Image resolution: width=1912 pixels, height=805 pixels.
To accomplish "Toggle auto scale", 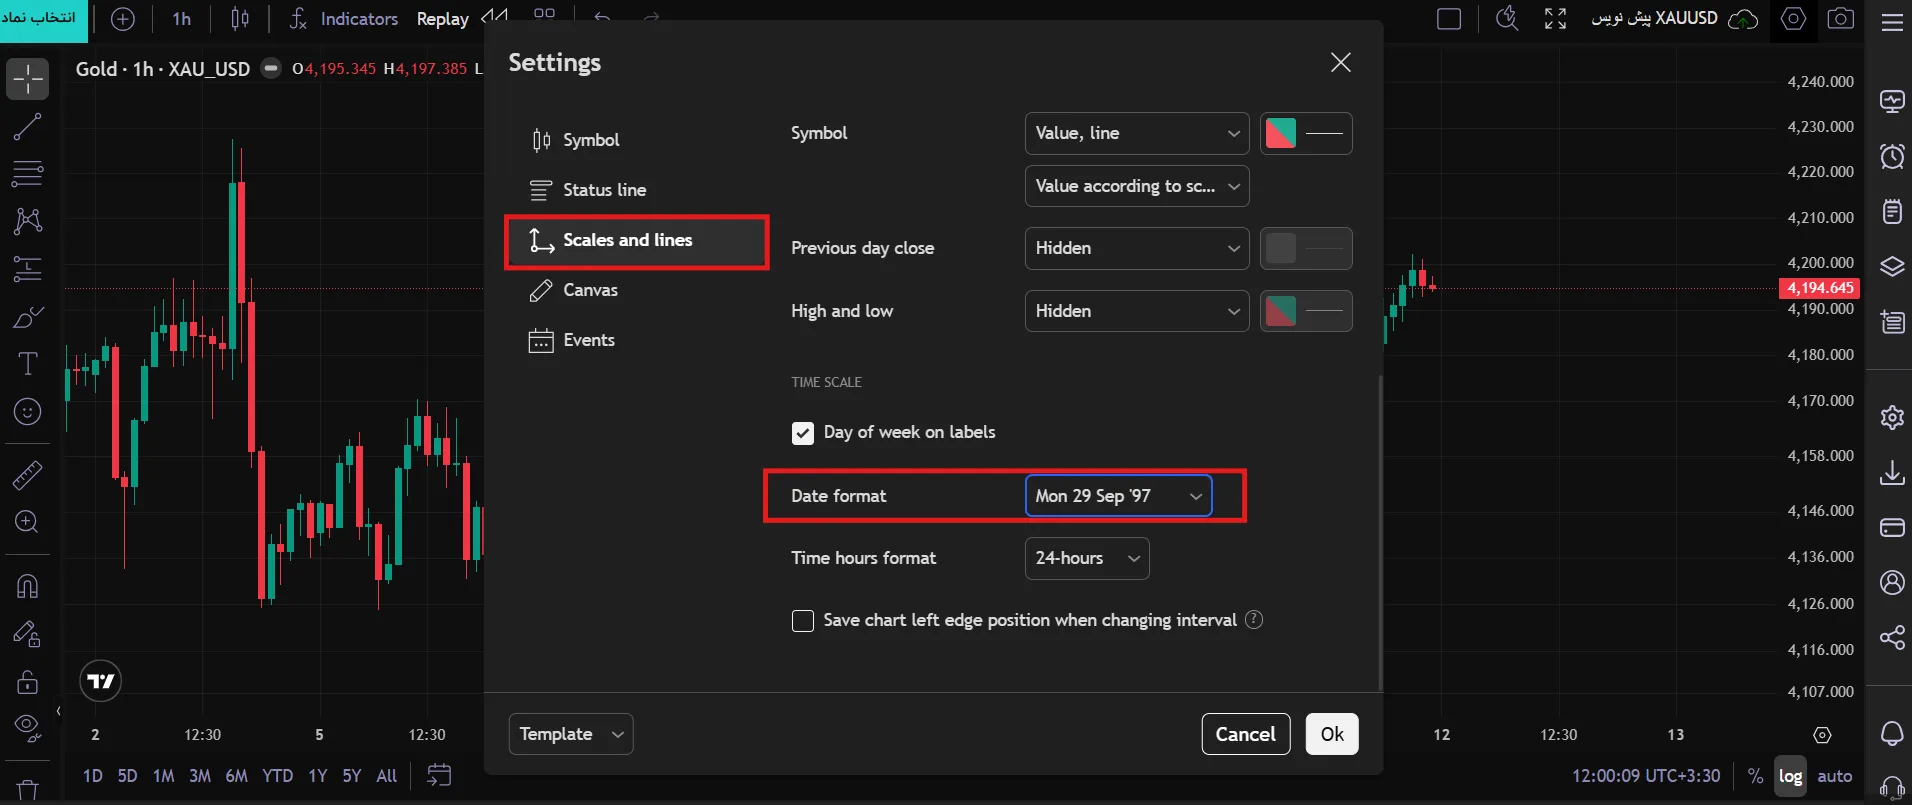I will 1834,776.
